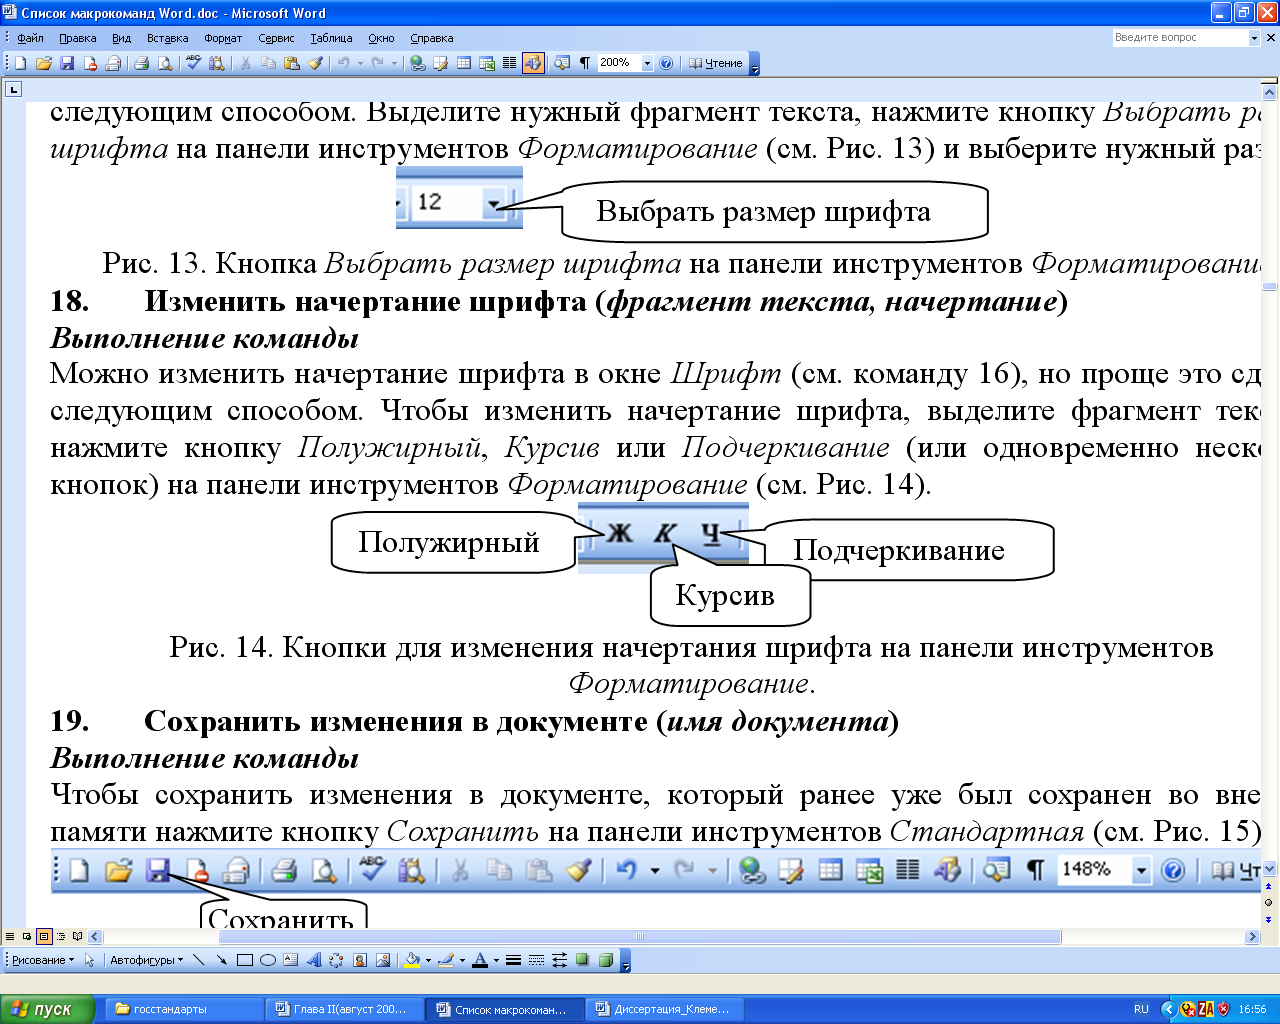Screen dimensions: 1280x1024
Task: Select the Arrow drawing tool
Action: tap(221, 960)
